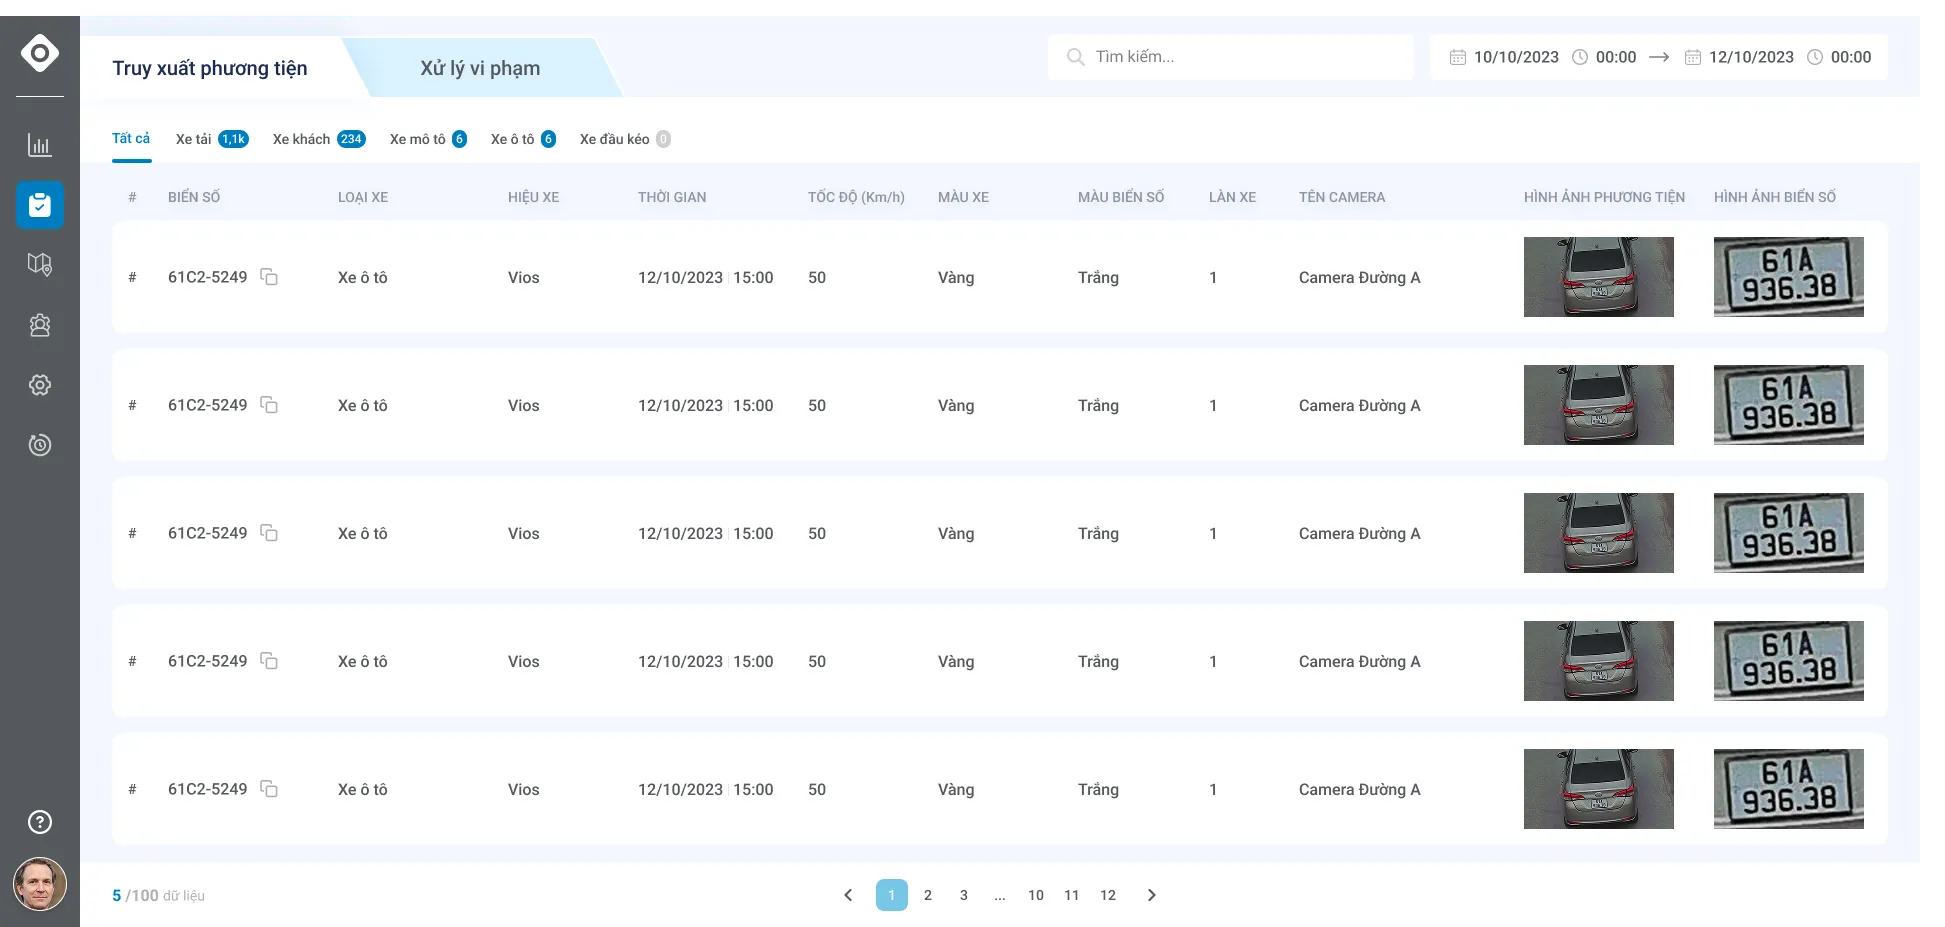The image size is (1945, 927).
Task: Copy plate 61C2-5249 in the fifth row
Action: coord(269,789)
